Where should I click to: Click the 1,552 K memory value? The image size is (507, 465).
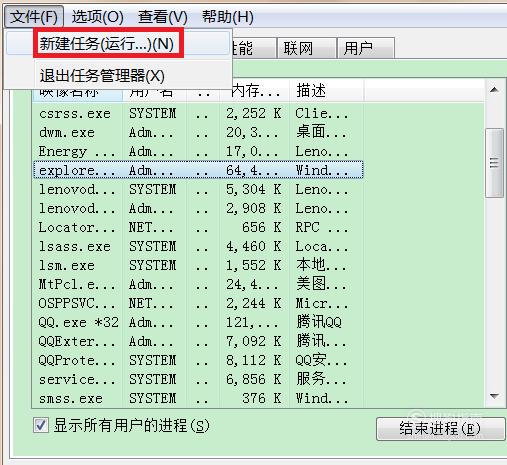click(254, 266)
